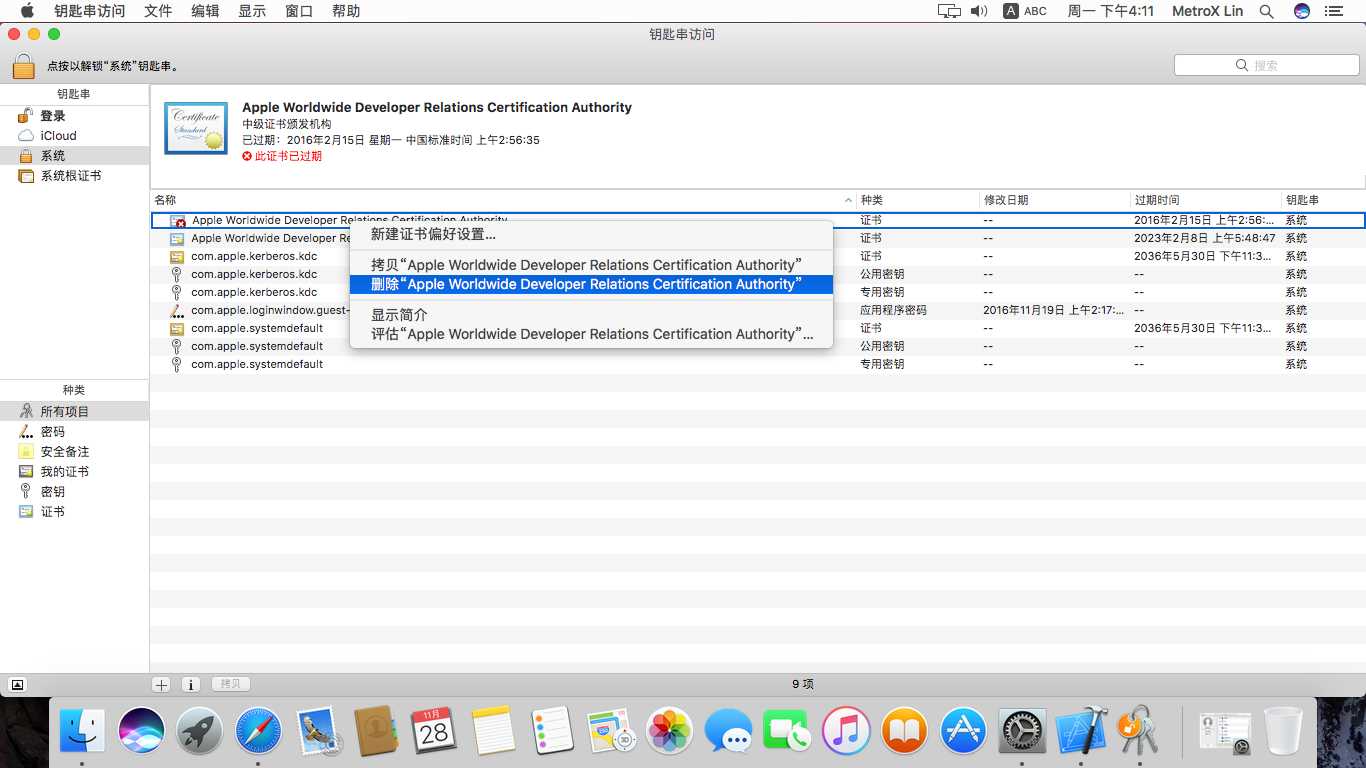Open the Trash in the Dock
The image size is (1366, 768).
[1283, 731]
